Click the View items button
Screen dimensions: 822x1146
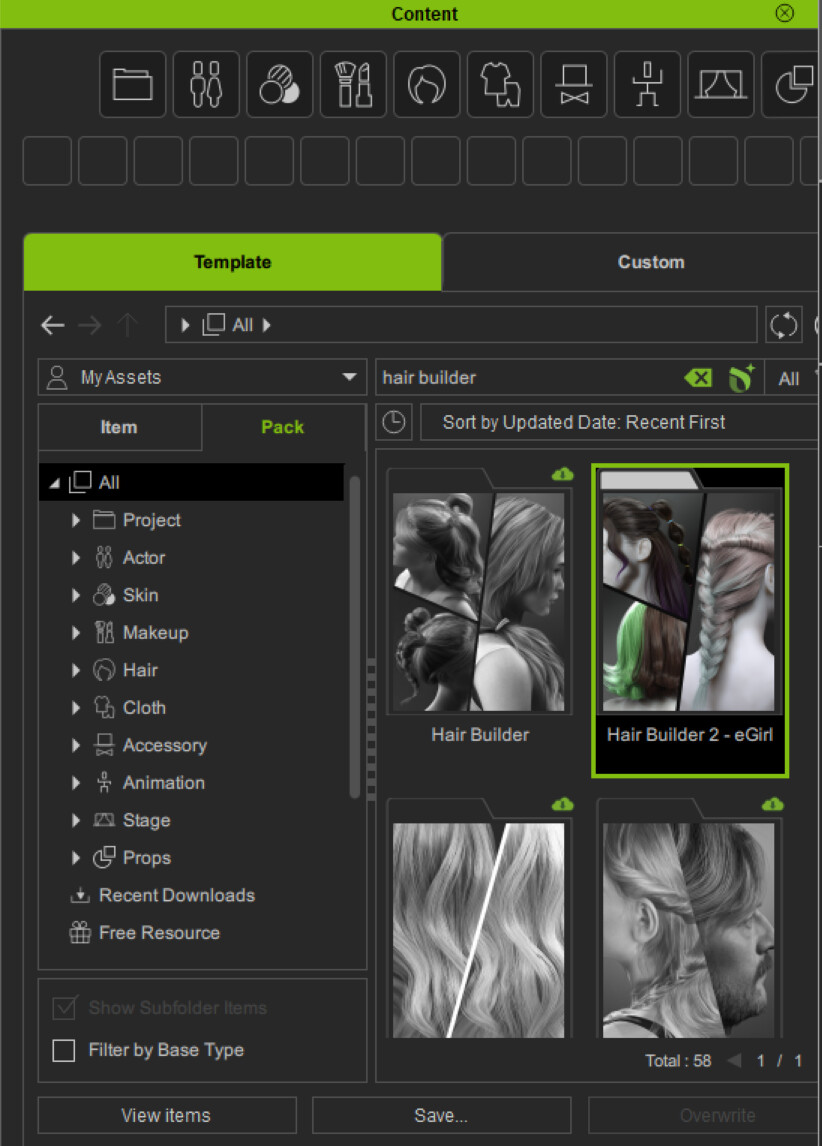click(x=167, y=1115)
